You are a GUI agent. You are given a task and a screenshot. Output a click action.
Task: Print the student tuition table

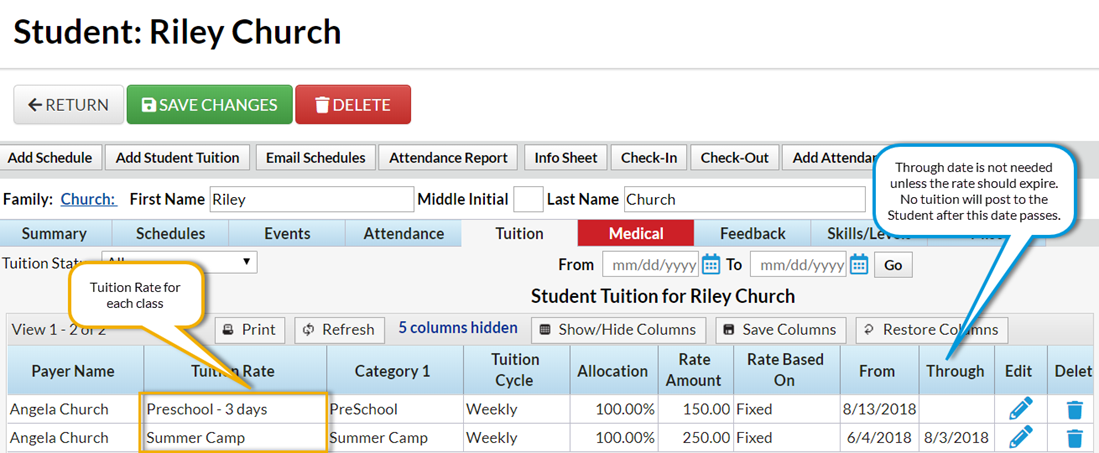[249, 330]
